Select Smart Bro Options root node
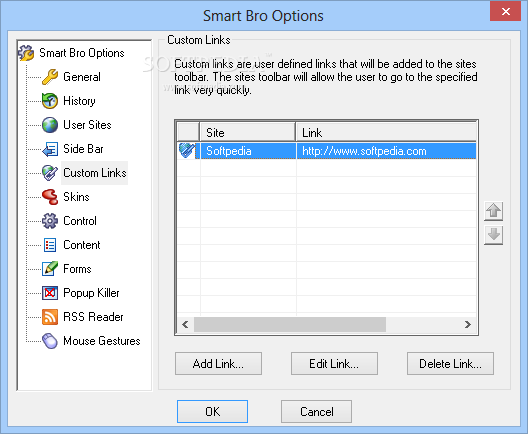 click(82, 53)
